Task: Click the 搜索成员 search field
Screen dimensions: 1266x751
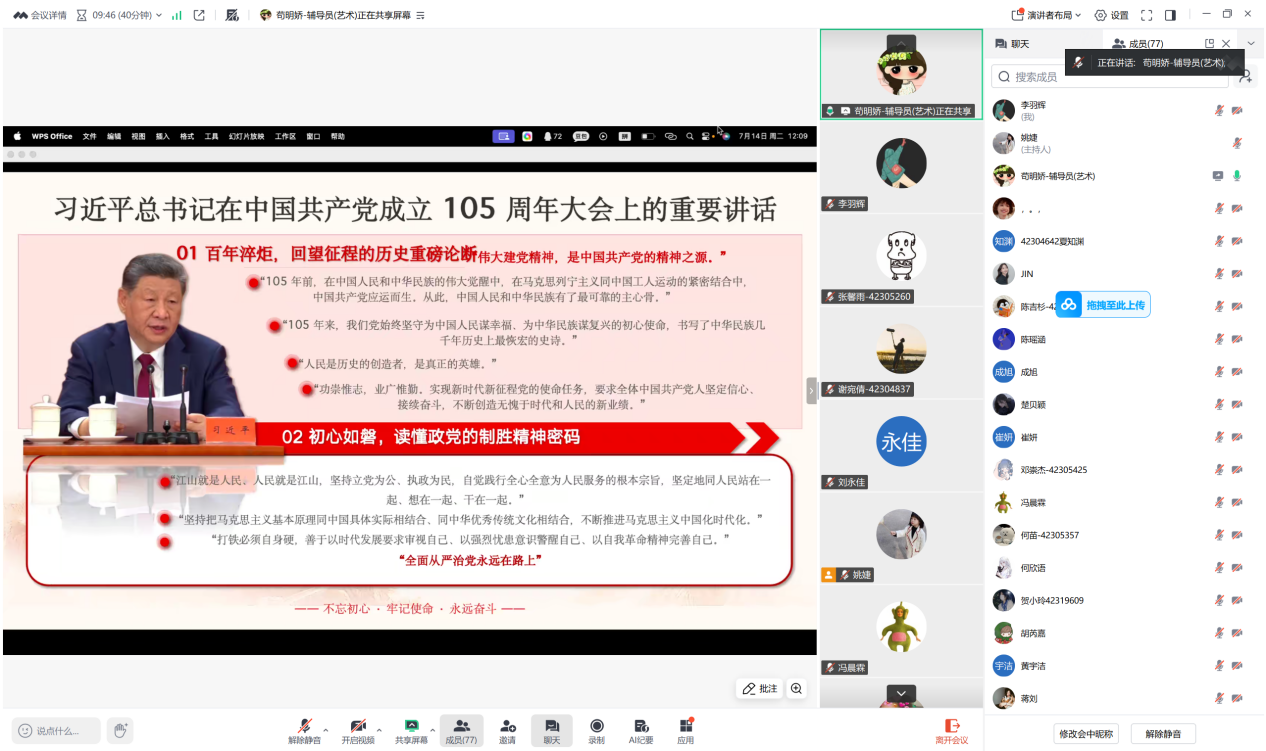Action: point(1110,77)
